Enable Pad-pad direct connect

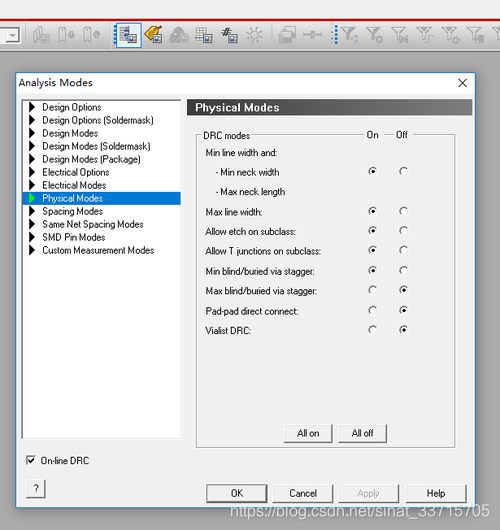click(372, 310)
